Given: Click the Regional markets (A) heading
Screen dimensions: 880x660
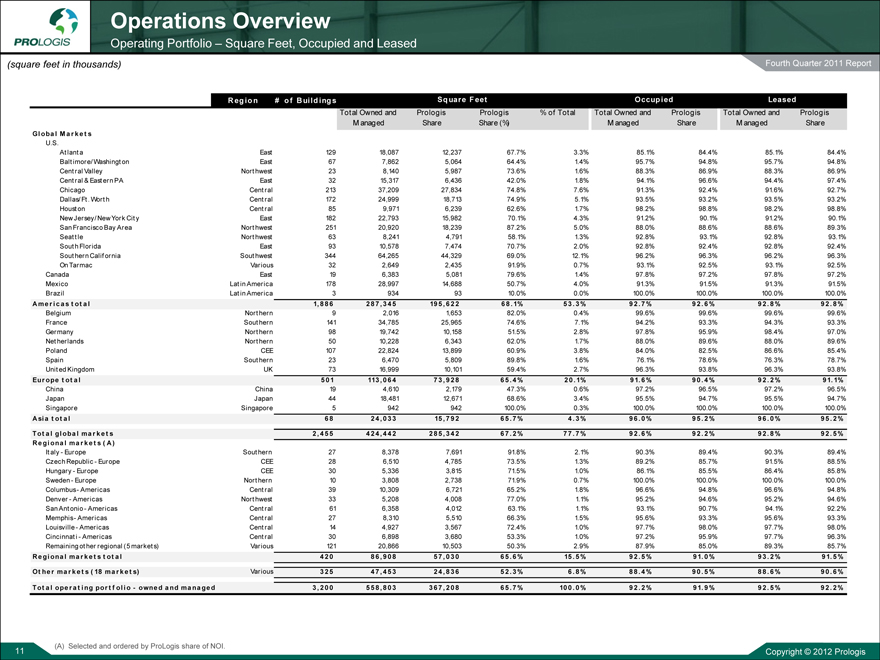Looking at the screenshot, I should point(74,441).
